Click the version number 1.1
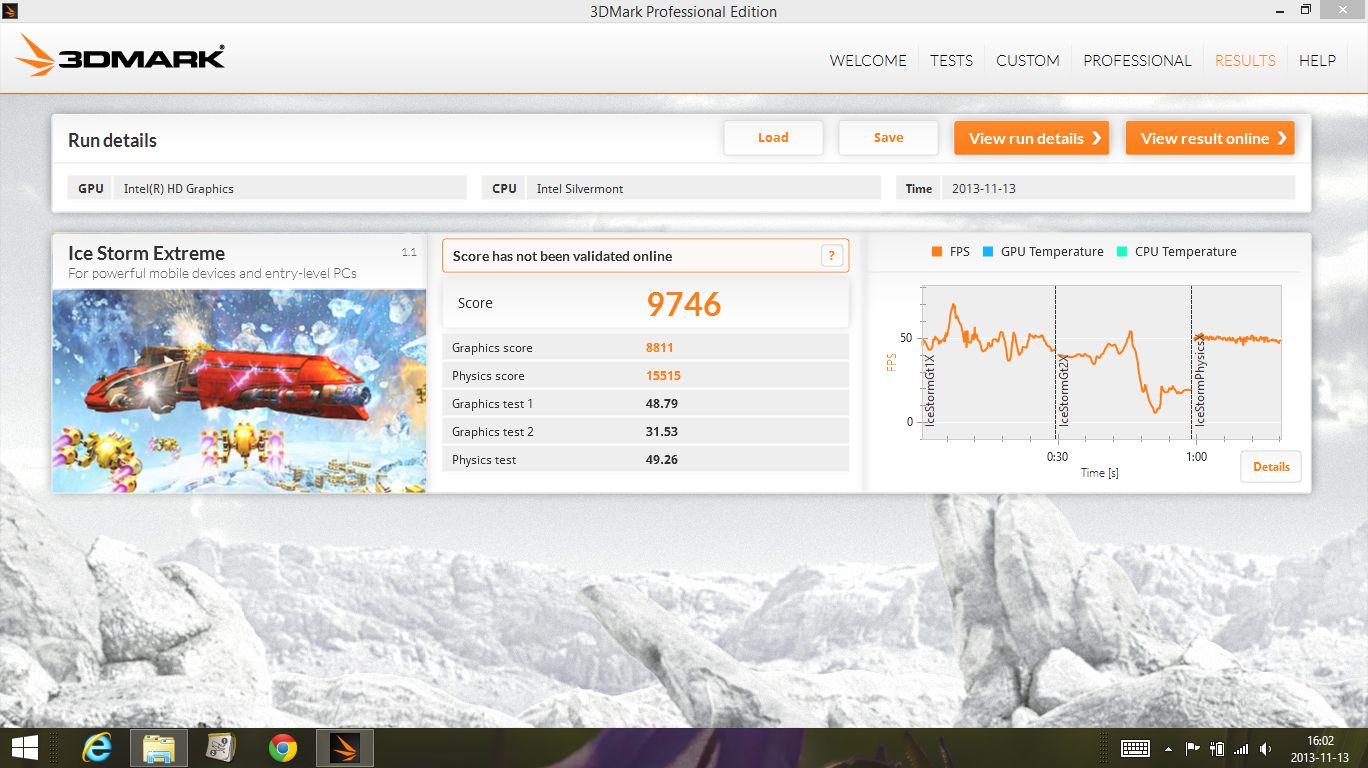Viewport: 1368px width, 768px height. pyautogui.click(x=409, y=252)
